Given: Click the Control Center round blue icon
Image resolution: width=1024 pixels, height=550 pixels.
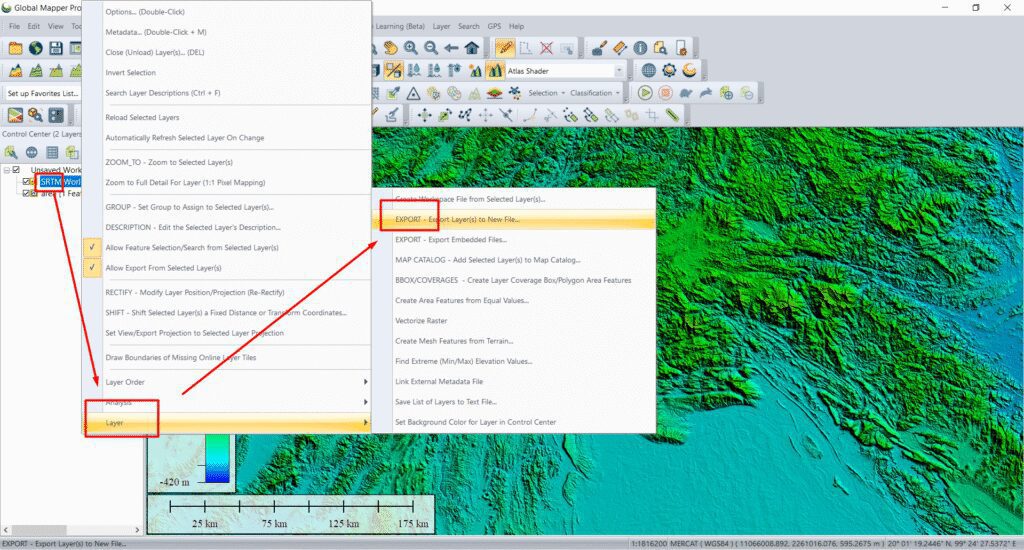Looking at the screenshot, I should tap(31, 152).
